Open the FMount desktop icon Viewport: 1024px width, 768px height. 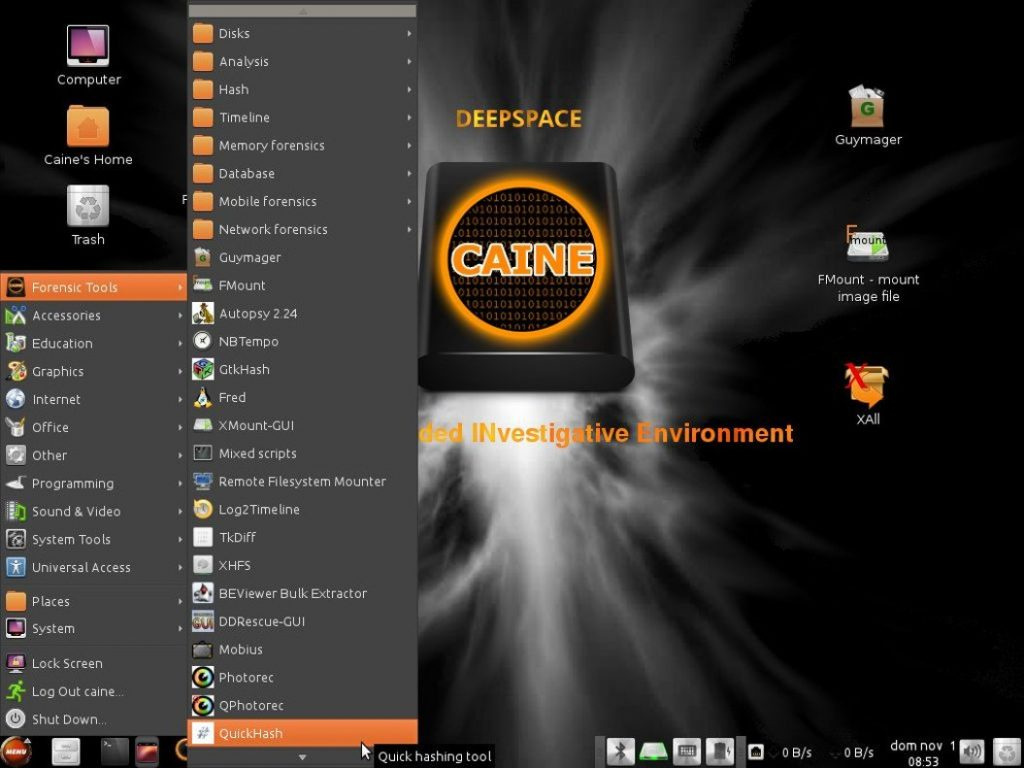pyautogui.click(x=867, y=246)
